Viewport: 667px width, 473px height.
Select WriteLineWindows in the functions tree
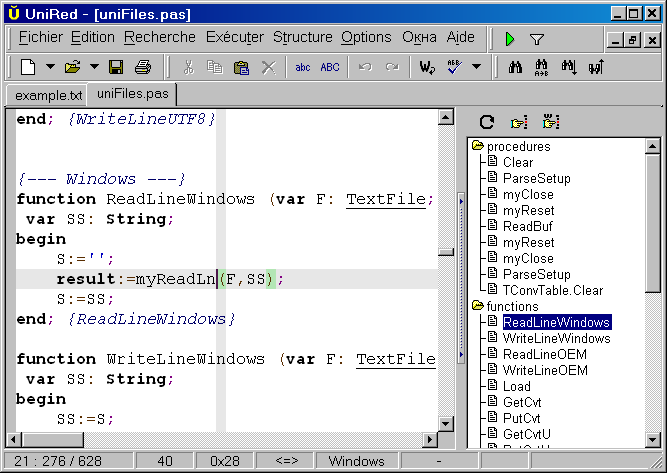pyautogui.click(x=556, y=338)
